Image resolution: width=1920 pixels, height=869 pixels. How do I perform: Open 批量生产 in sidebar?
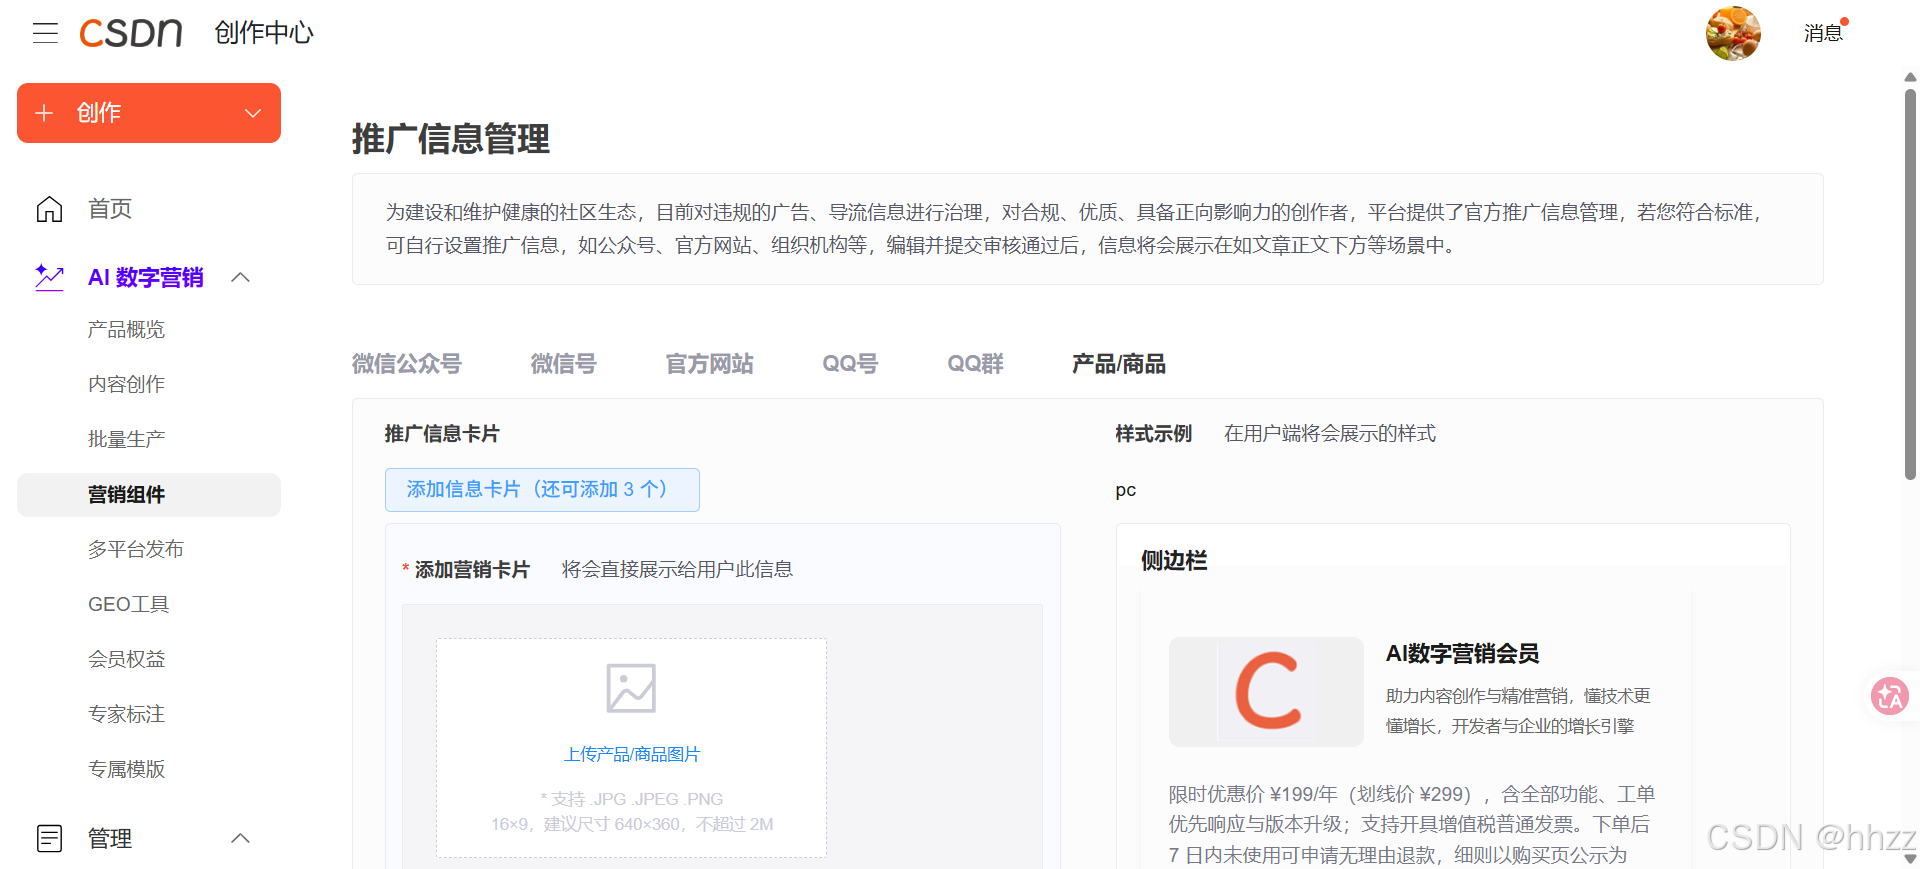pyautogui.click(x=126, y=439)
